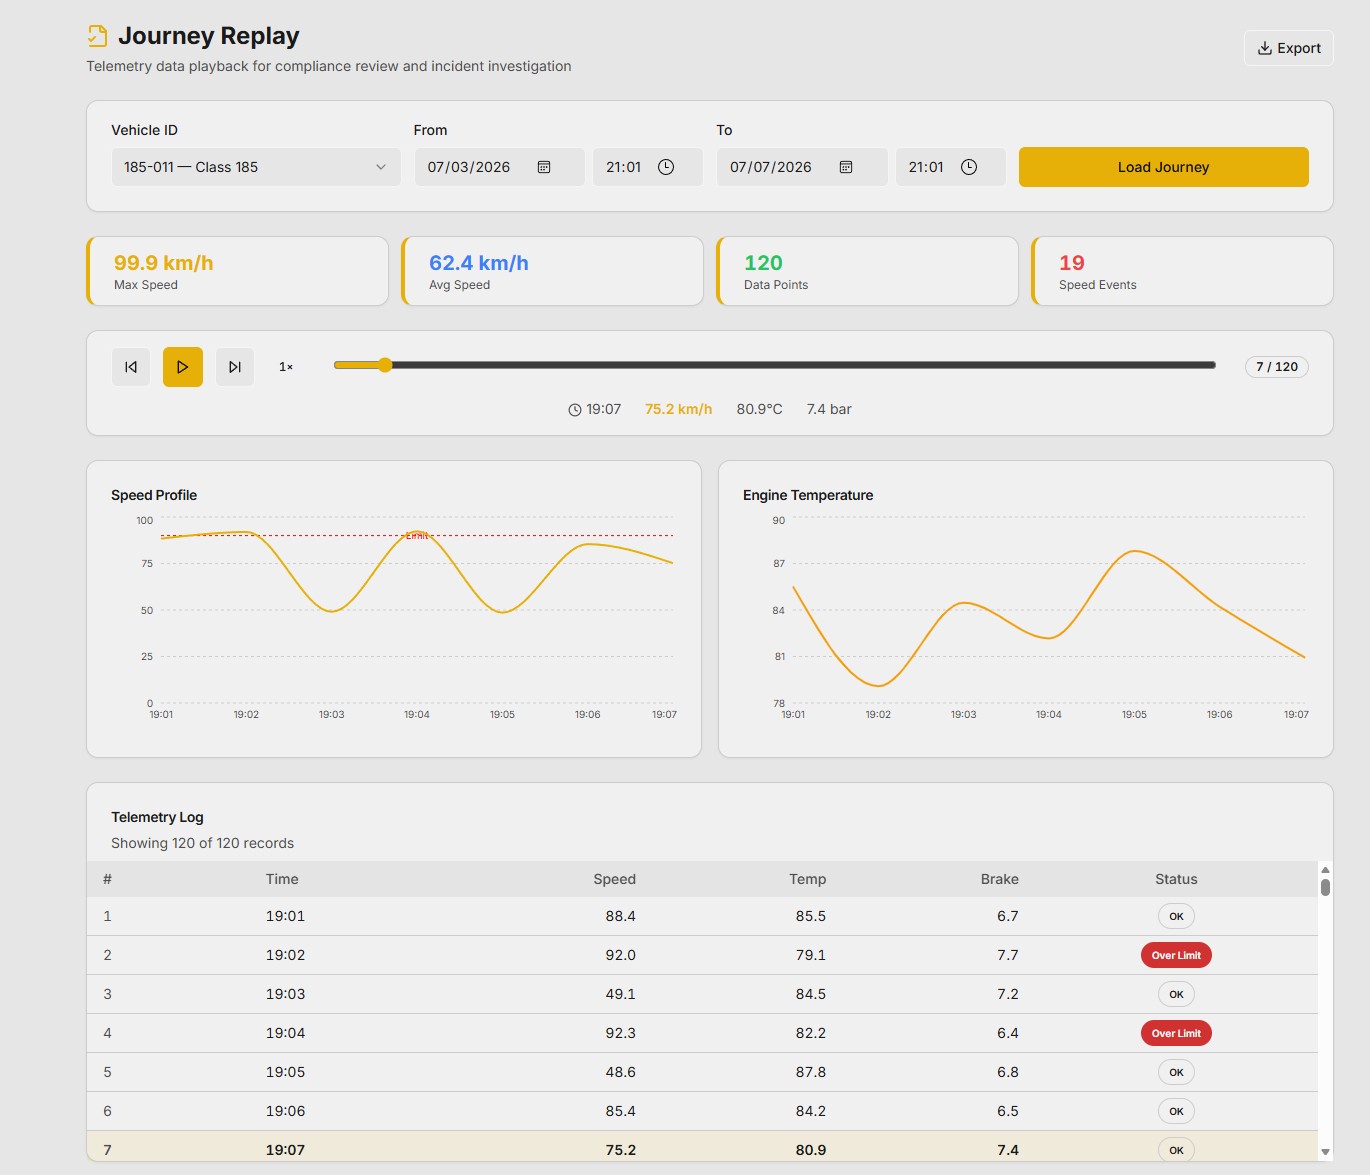Click the Over Limit badge in row 19:02
Screen dimensions: 1370x1175
pos(1176,955)
